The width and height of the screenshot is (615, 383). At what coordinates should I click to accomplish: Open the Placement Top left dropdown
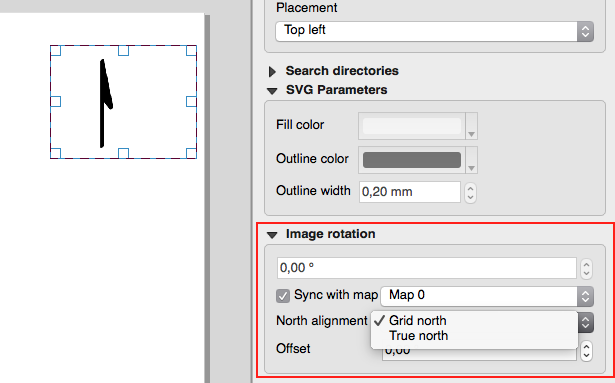[434, 31]
